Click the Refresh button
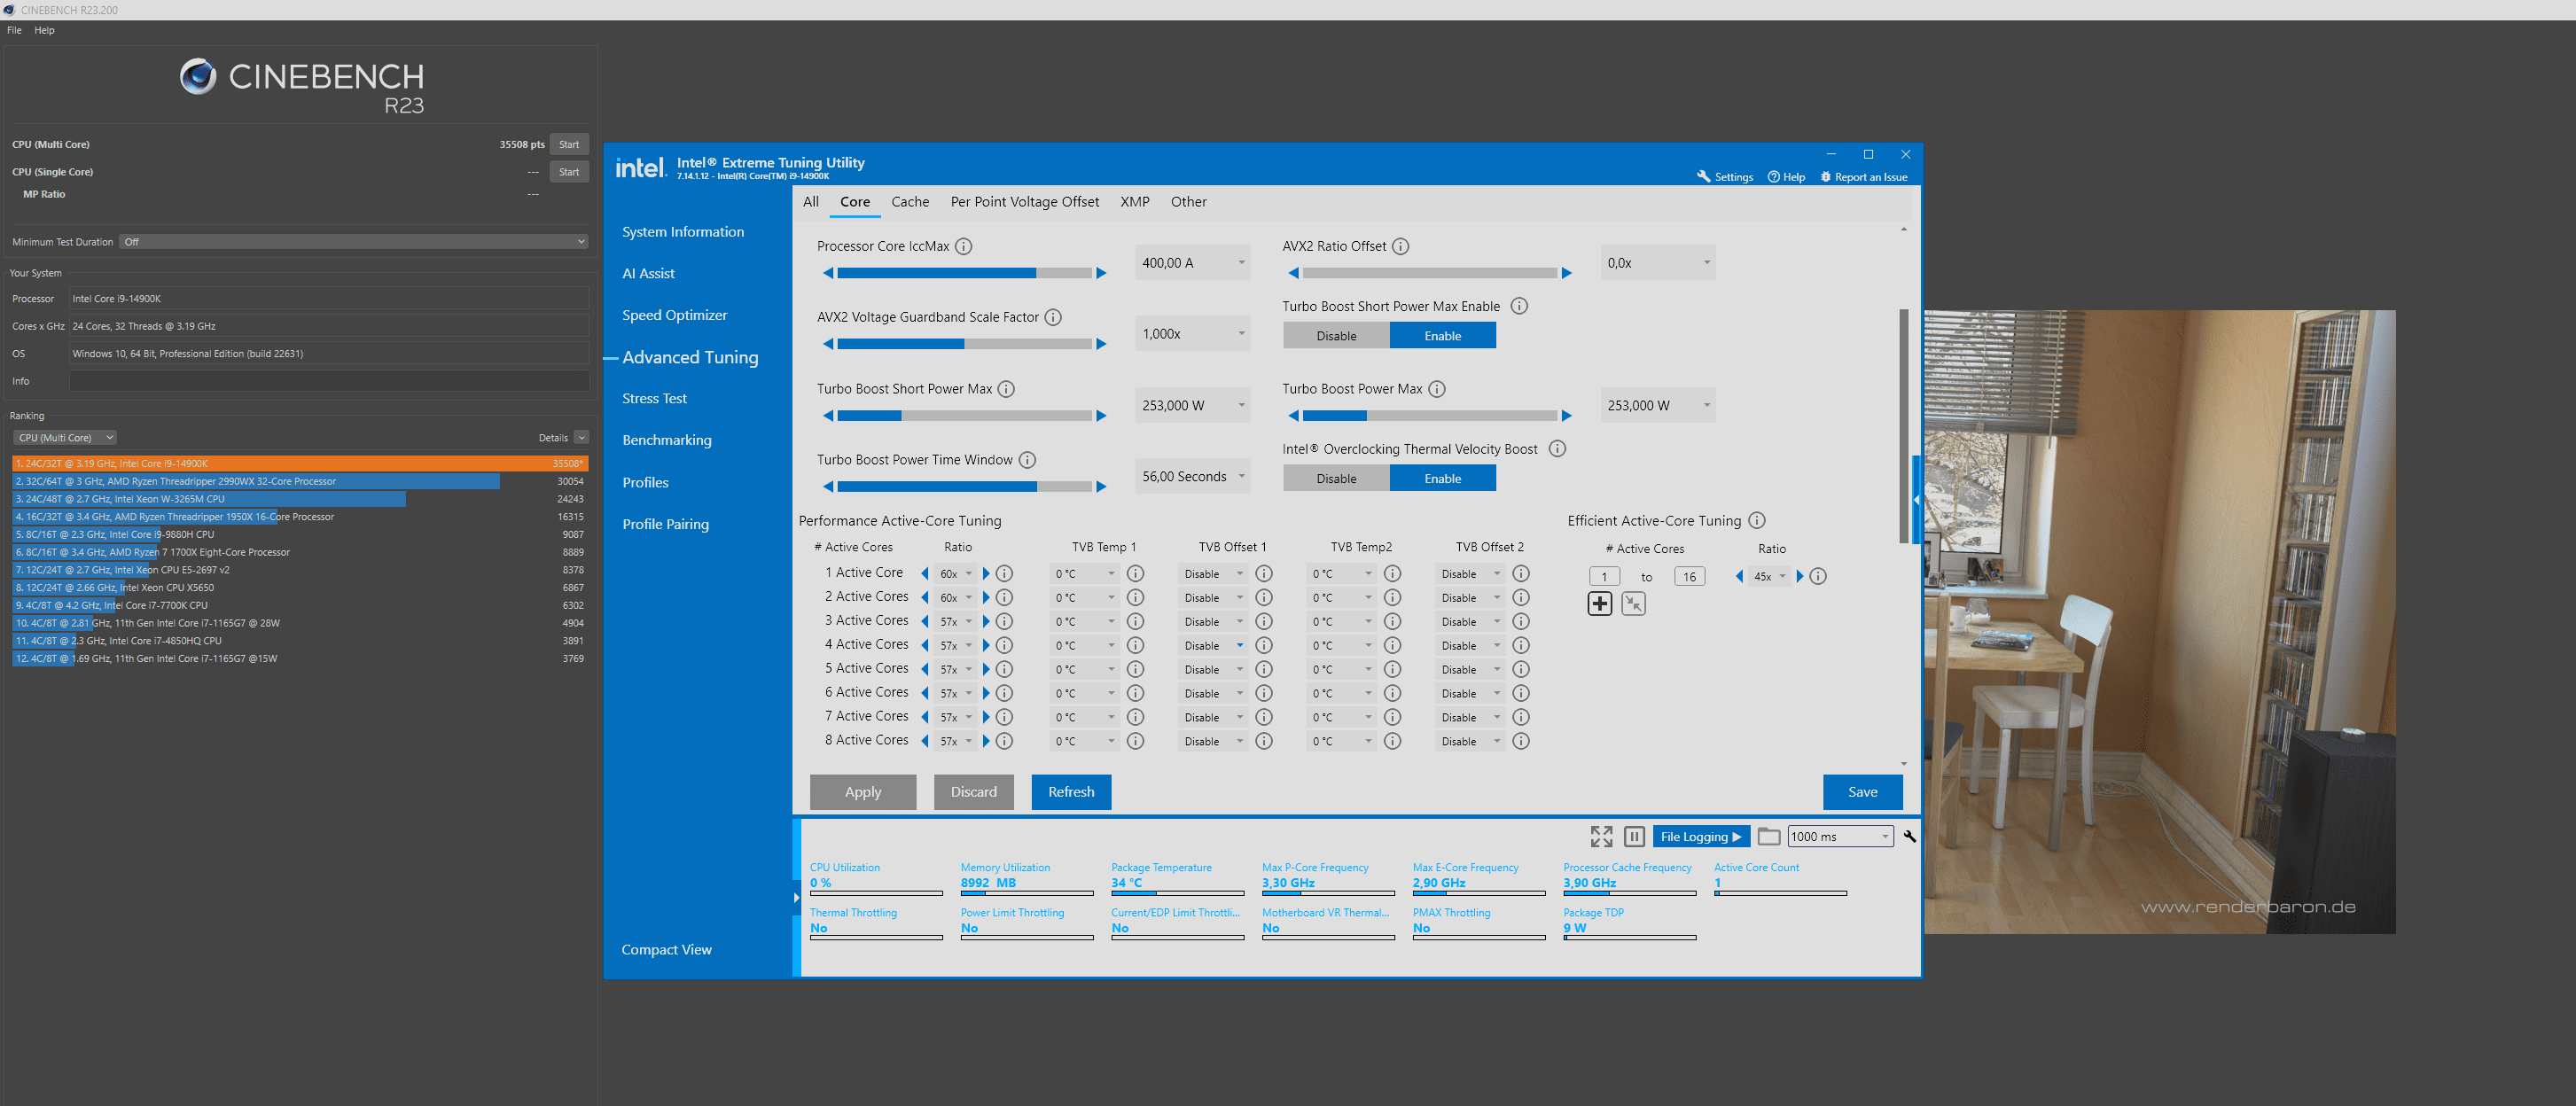The height and width of the screenshot is (1106, 2576). click(1071, 792)
